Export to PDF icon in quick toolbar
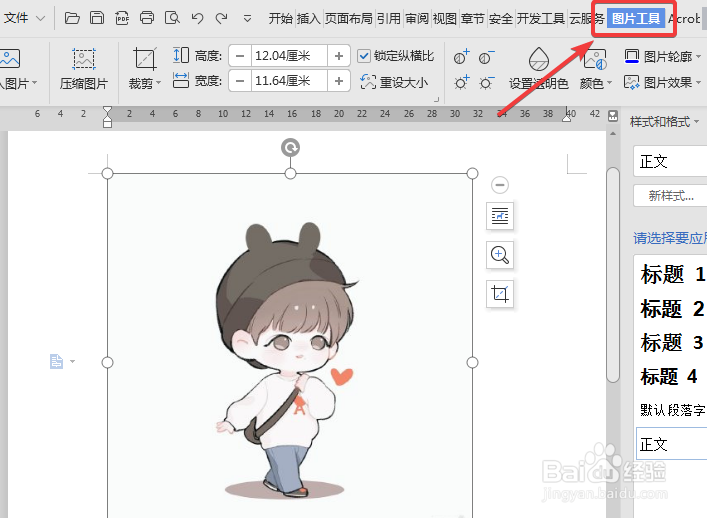This screenshot has height=518, width=707. tap(122, 18)
